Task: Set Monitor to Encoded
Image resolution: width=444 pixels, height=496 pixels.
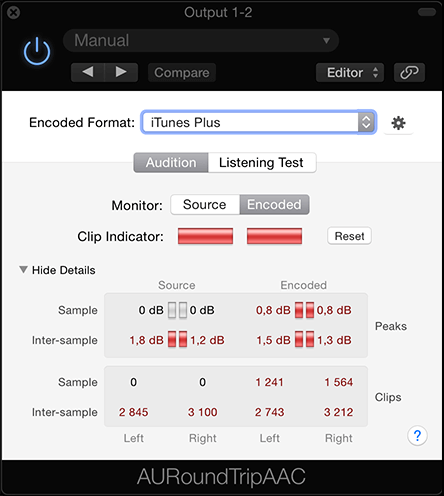Action: 274,204
